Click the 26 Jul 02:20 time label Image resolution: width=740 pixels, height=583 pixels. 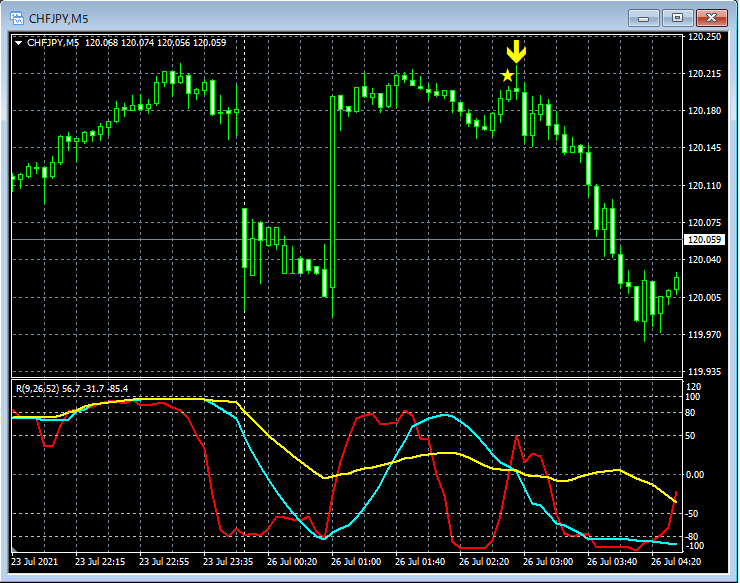click(484, 562)
